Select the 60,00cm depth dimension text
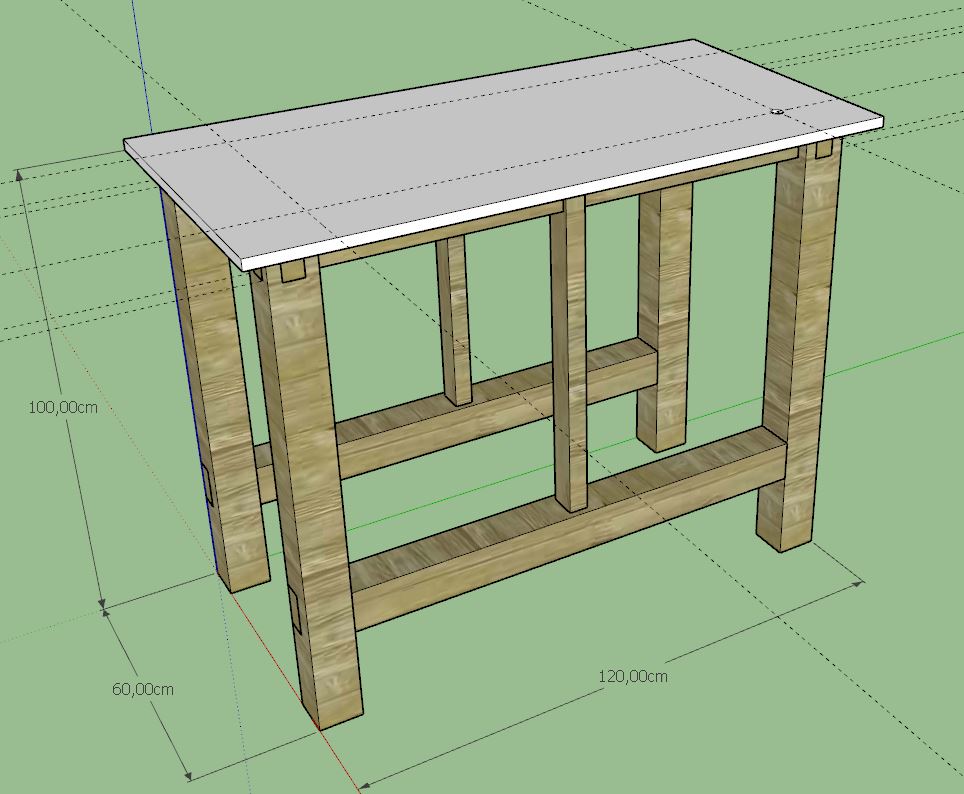This screenshot has height=794, width=964. click(142, 689)
